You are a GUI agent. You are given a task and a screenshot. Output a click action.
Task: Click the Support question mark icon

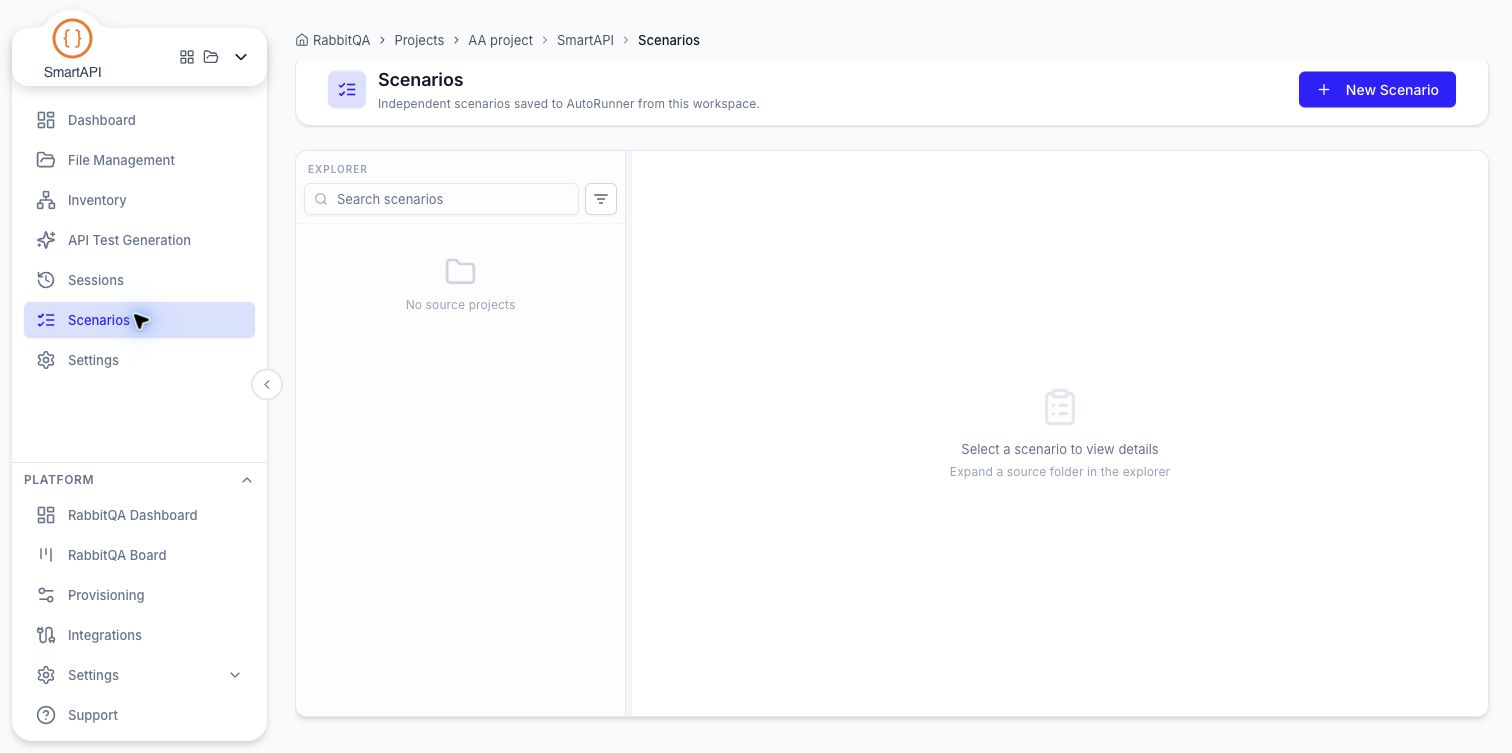(46, 715)
